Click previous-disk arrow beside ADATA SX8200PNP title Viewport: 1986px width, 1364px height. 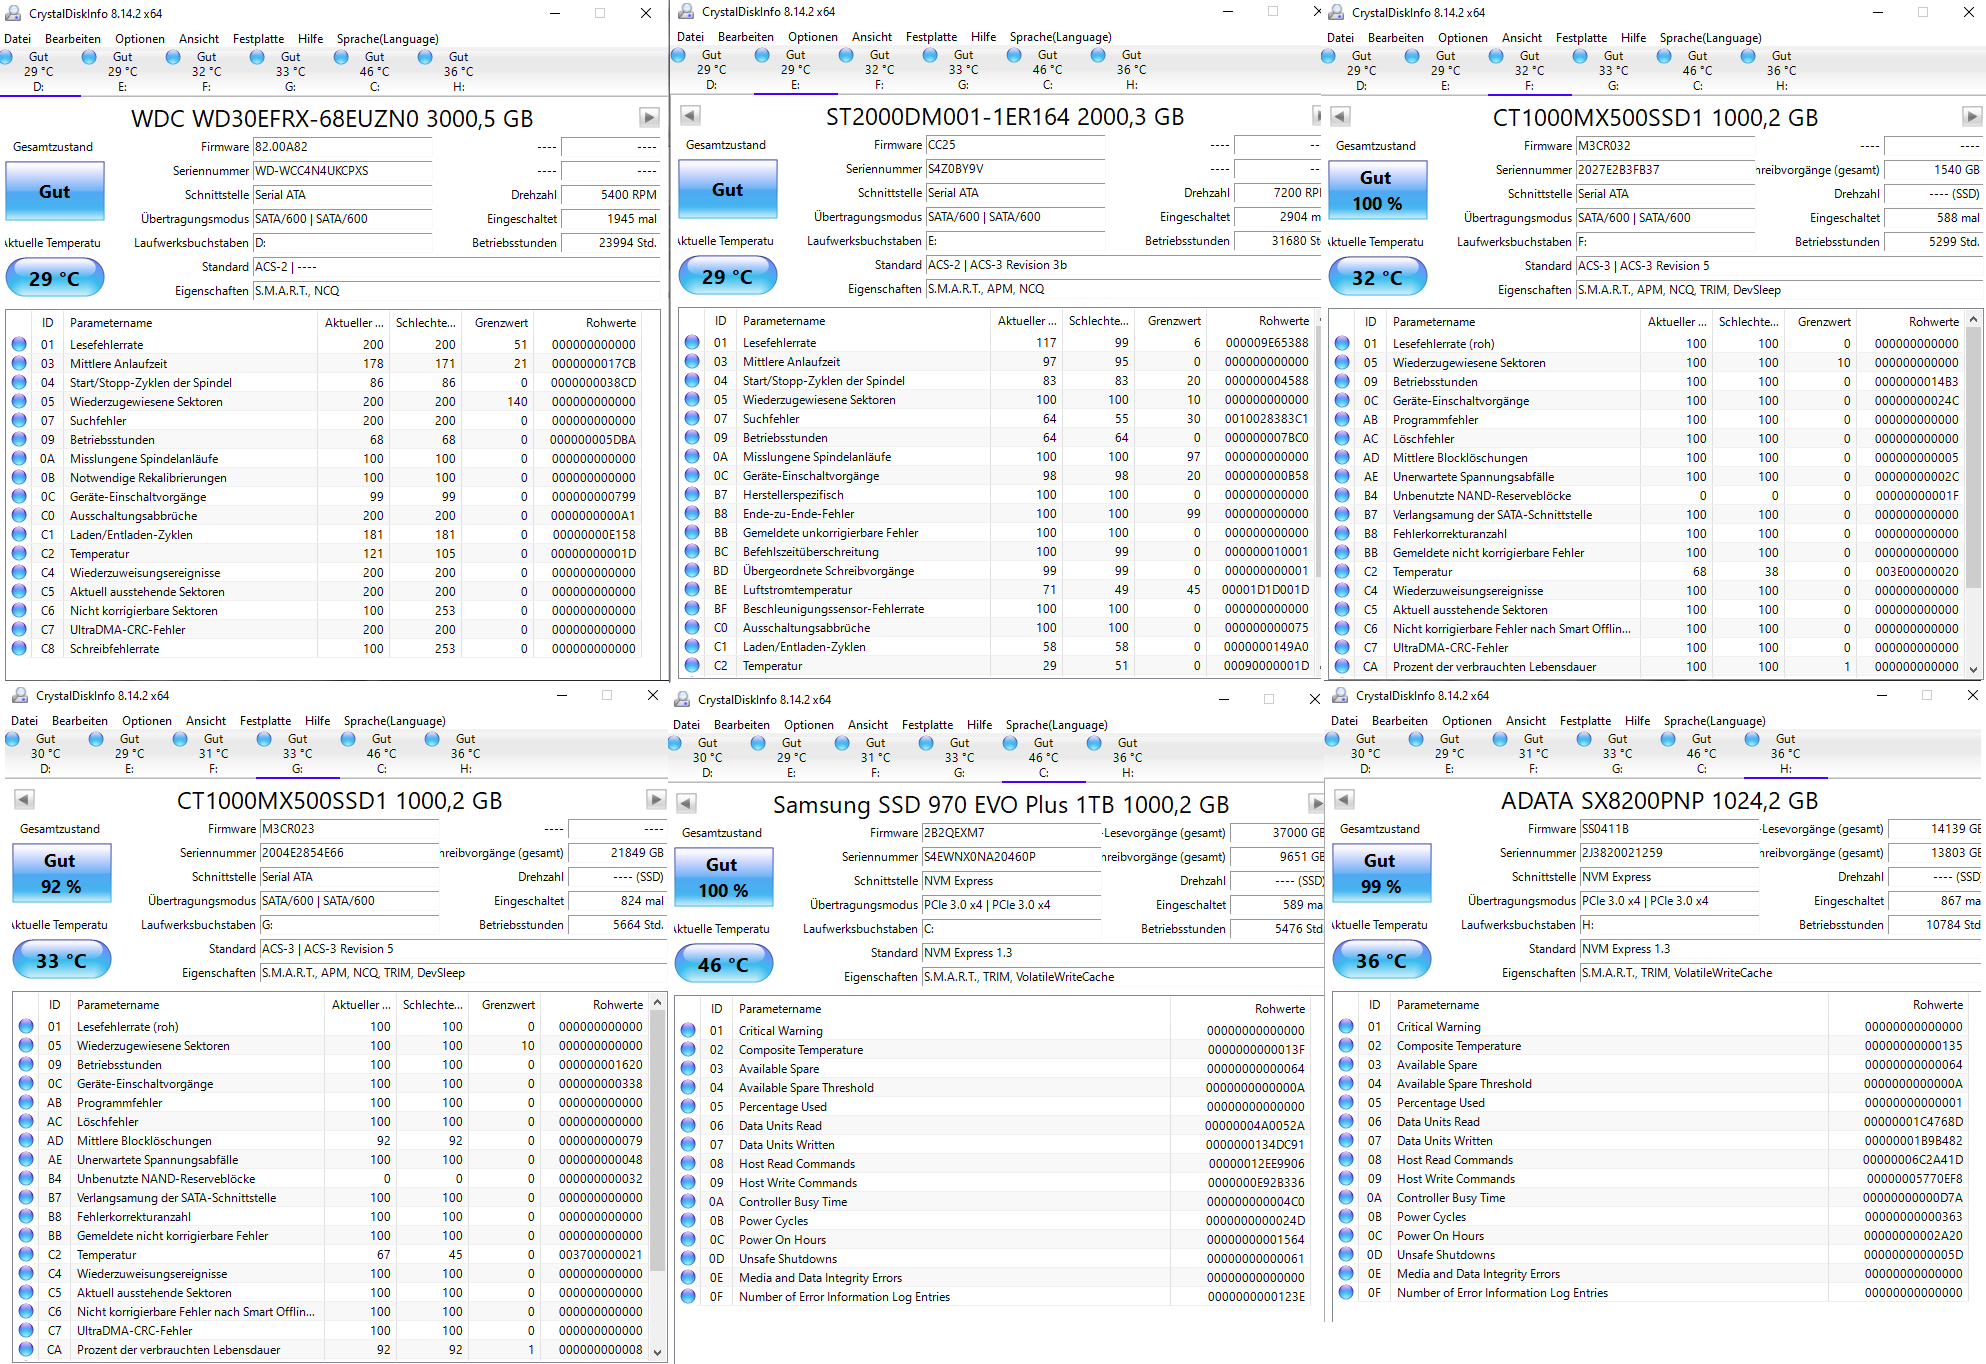point(1344,800)
